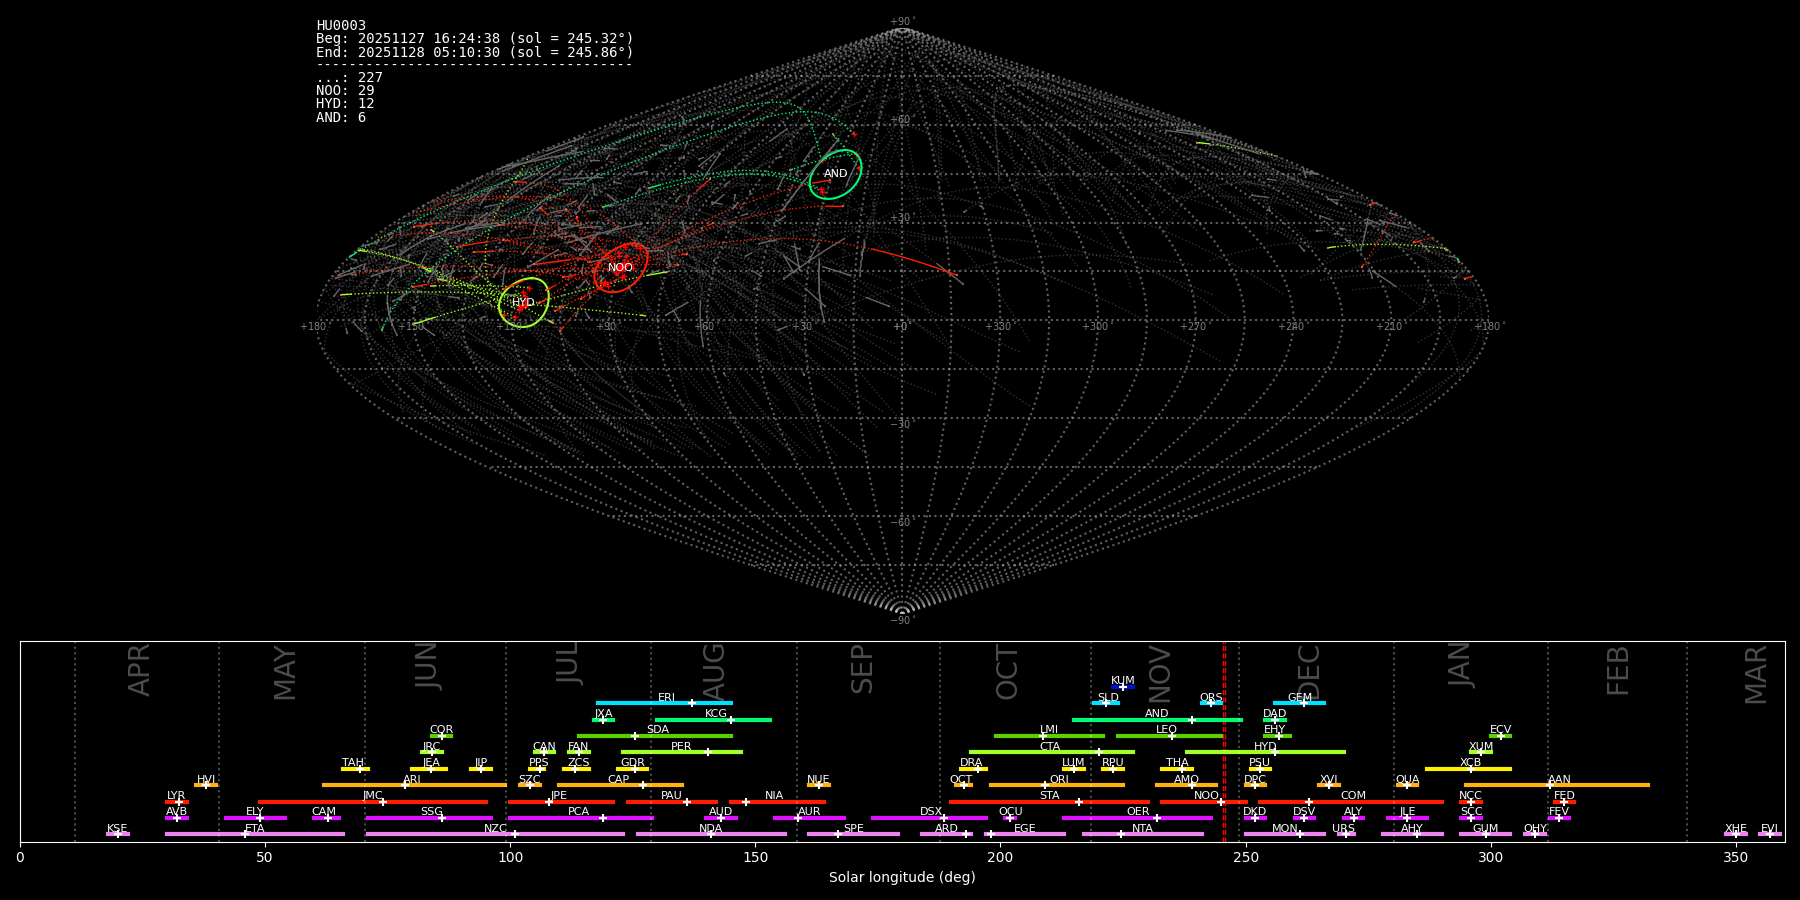Click the ECV shower label
The width and height of the screenshot is (1800, 900).
tap(1501, 730)
